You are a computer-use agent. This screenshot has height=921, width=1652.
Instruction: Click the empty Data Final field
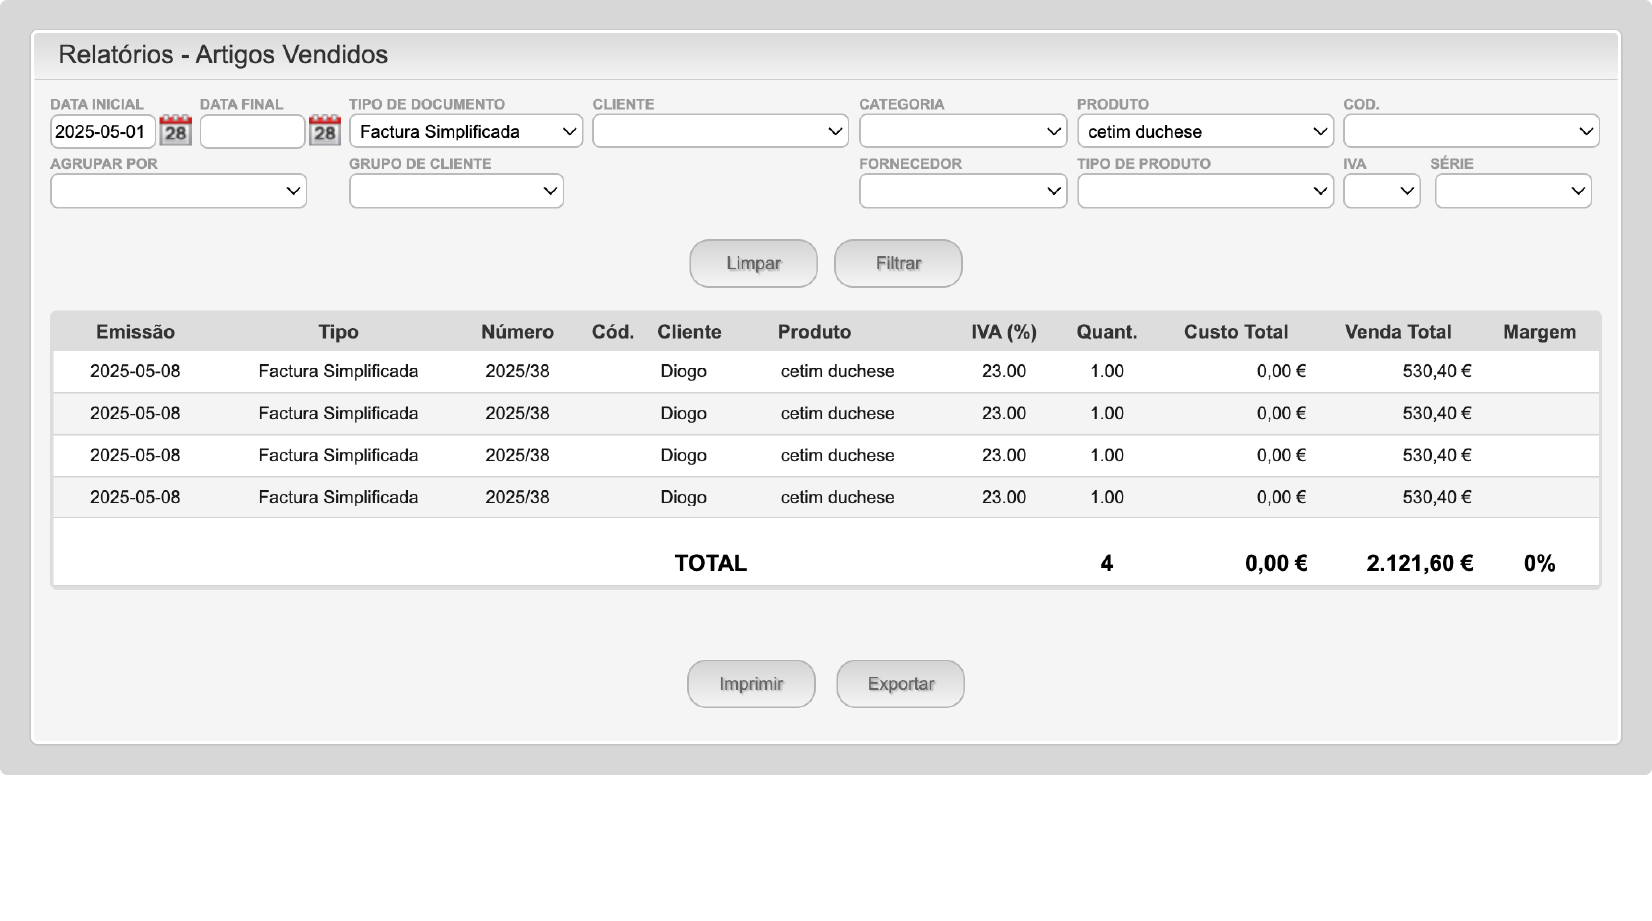pyautogui.click(x=252, y=132)
